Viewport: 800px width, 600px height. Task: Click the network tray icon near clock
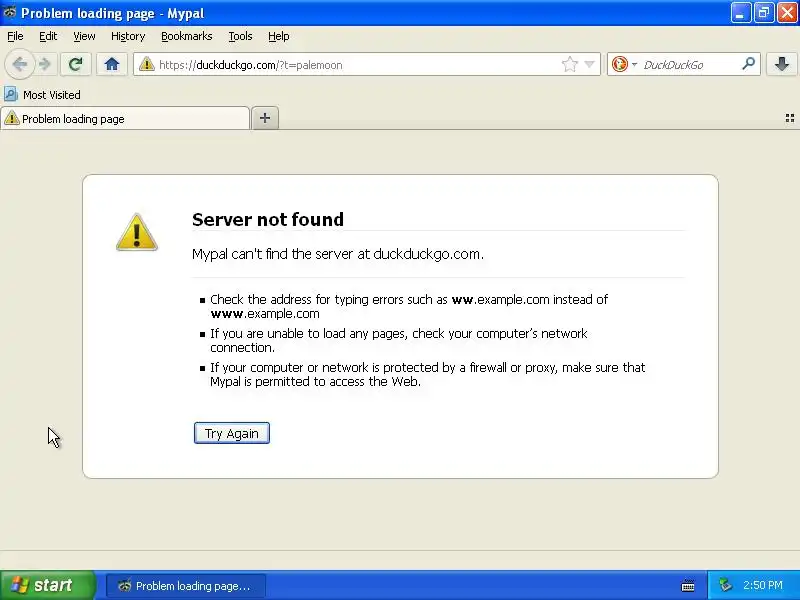[x=725, y=585]
